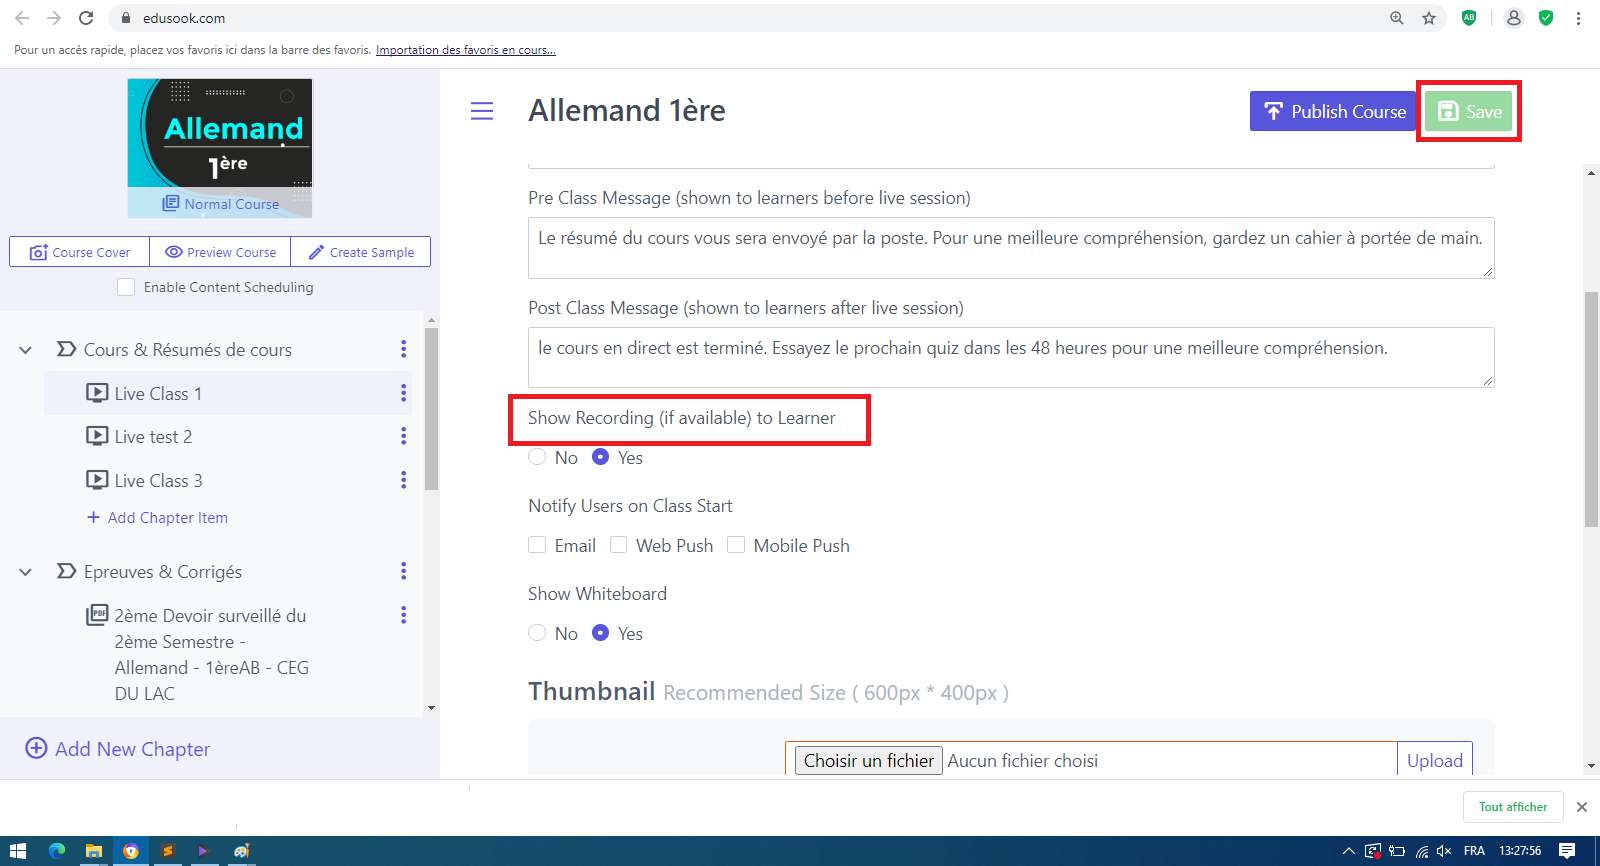Click the Publish Course button
Screen dimensions: 1600x866
(x=1333, y=111)
